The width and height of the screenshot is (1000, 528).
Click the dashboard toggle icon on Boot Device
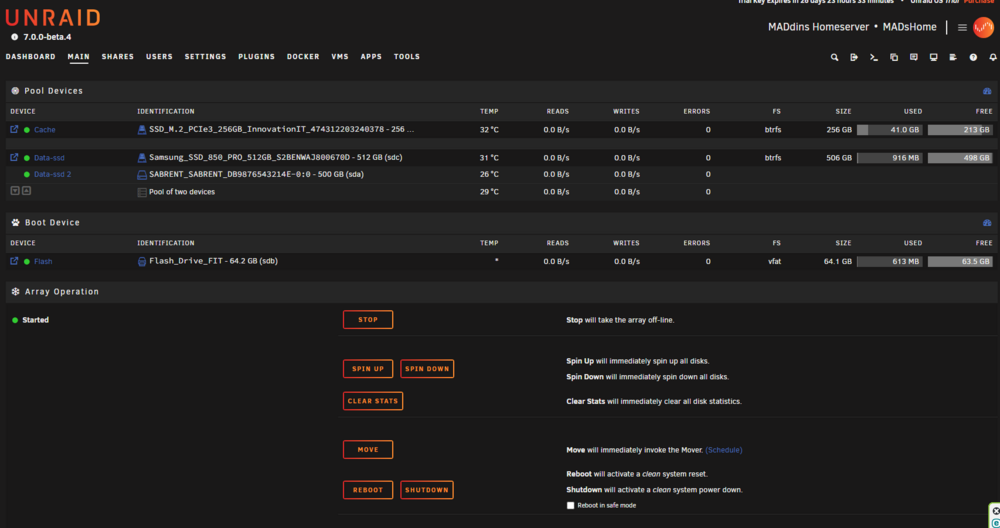click(987, 223)
